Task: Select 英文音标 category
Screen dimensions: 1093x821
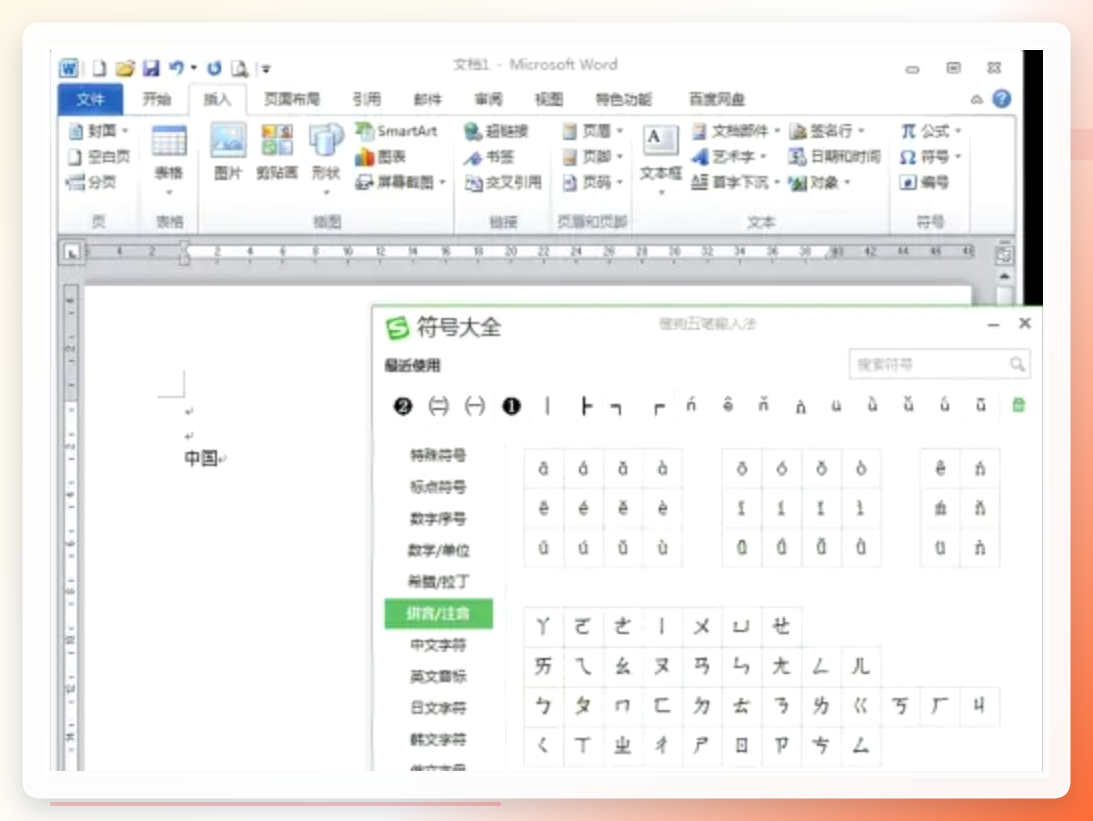Action: pyautogui.click(x=438, y=676)
